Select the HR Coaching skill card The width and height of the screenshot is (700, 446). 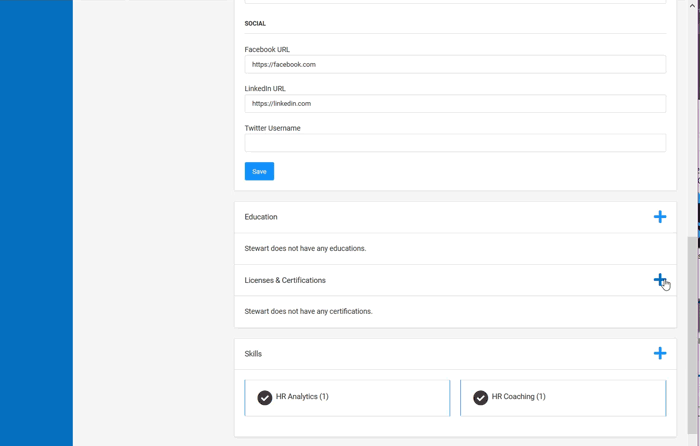click(563, 398)
